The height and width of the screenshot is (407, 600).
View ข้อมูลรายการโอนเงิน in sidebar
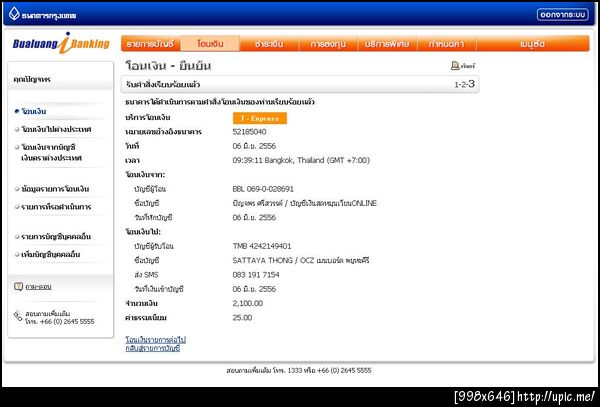tap(55, 189)
